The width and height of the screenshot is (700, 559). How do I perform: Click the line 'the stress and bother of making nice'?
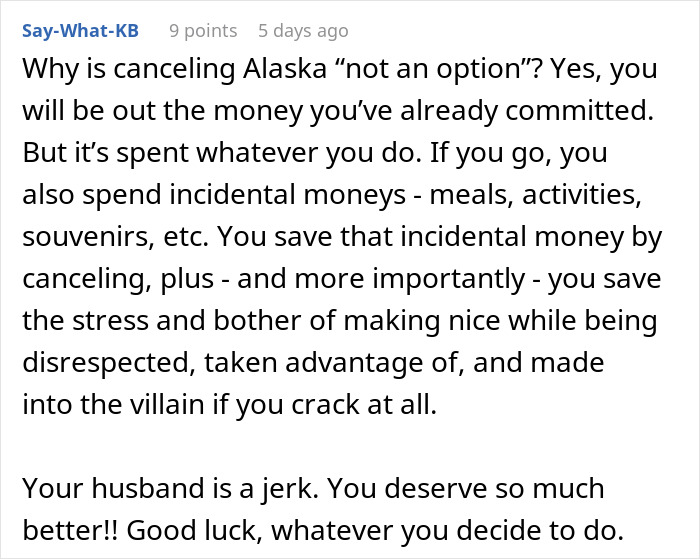click(339, 321)
